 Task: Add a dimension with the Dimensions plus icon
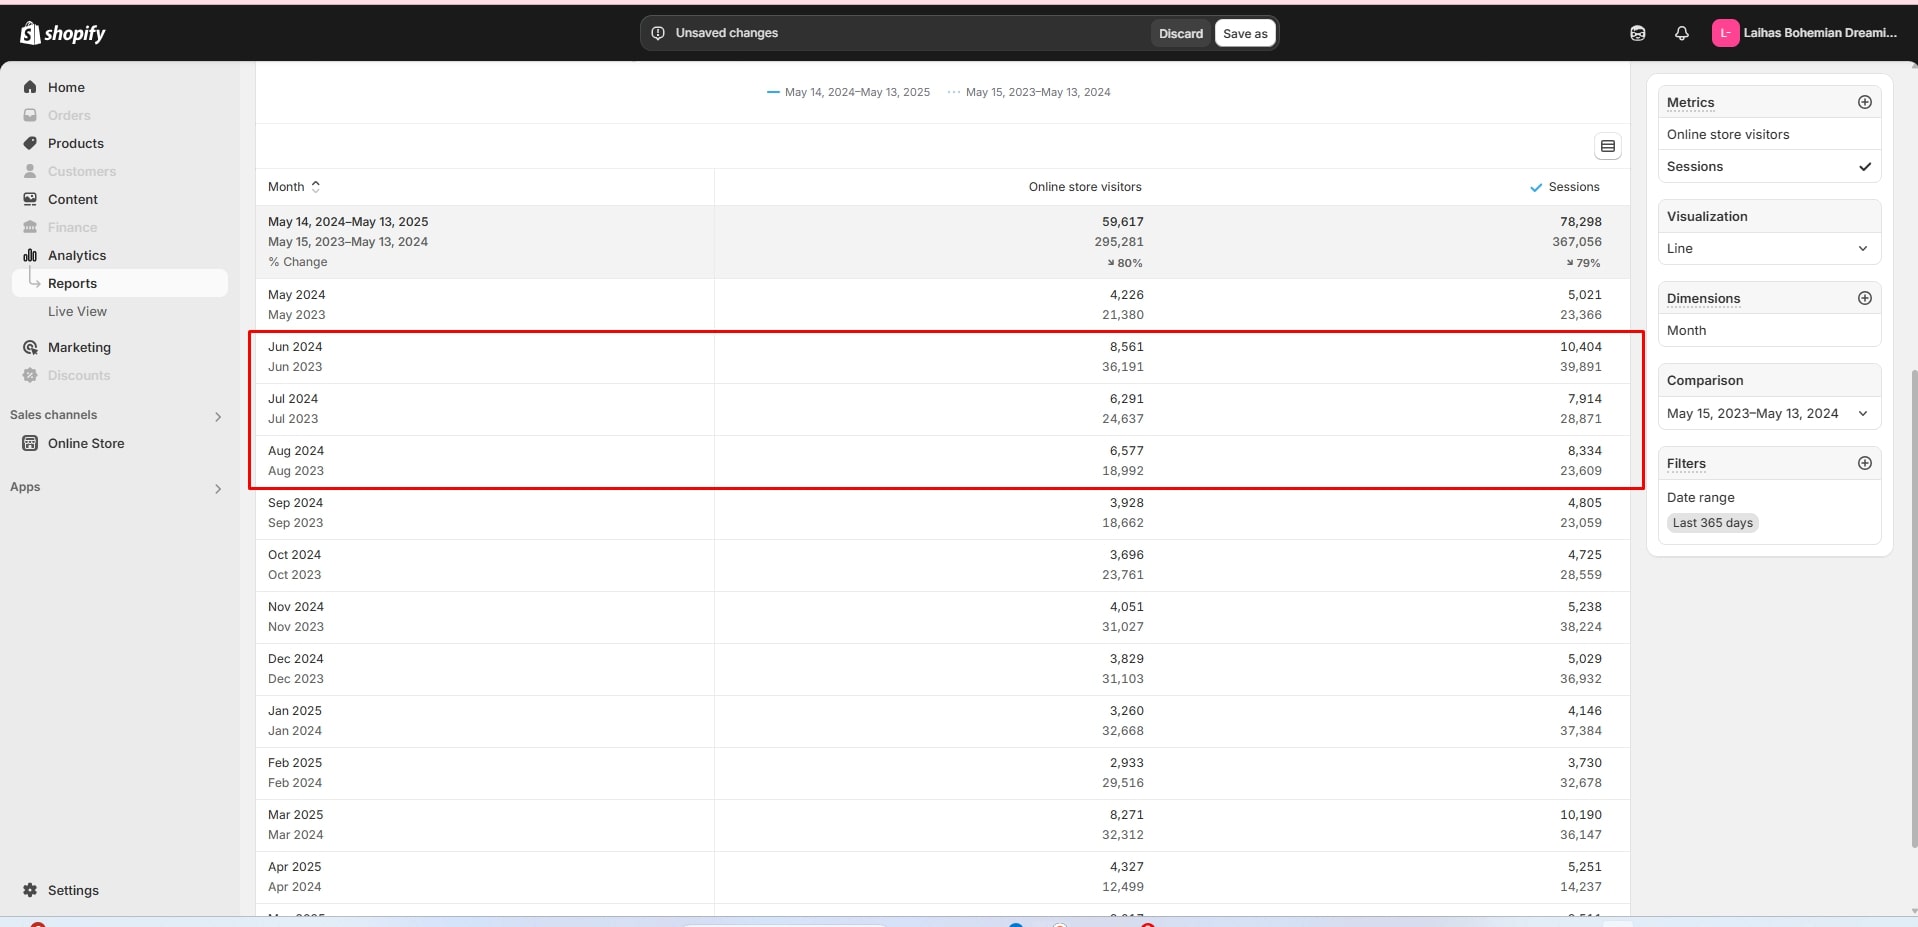pyautogui.click(x=1864, y=298)
